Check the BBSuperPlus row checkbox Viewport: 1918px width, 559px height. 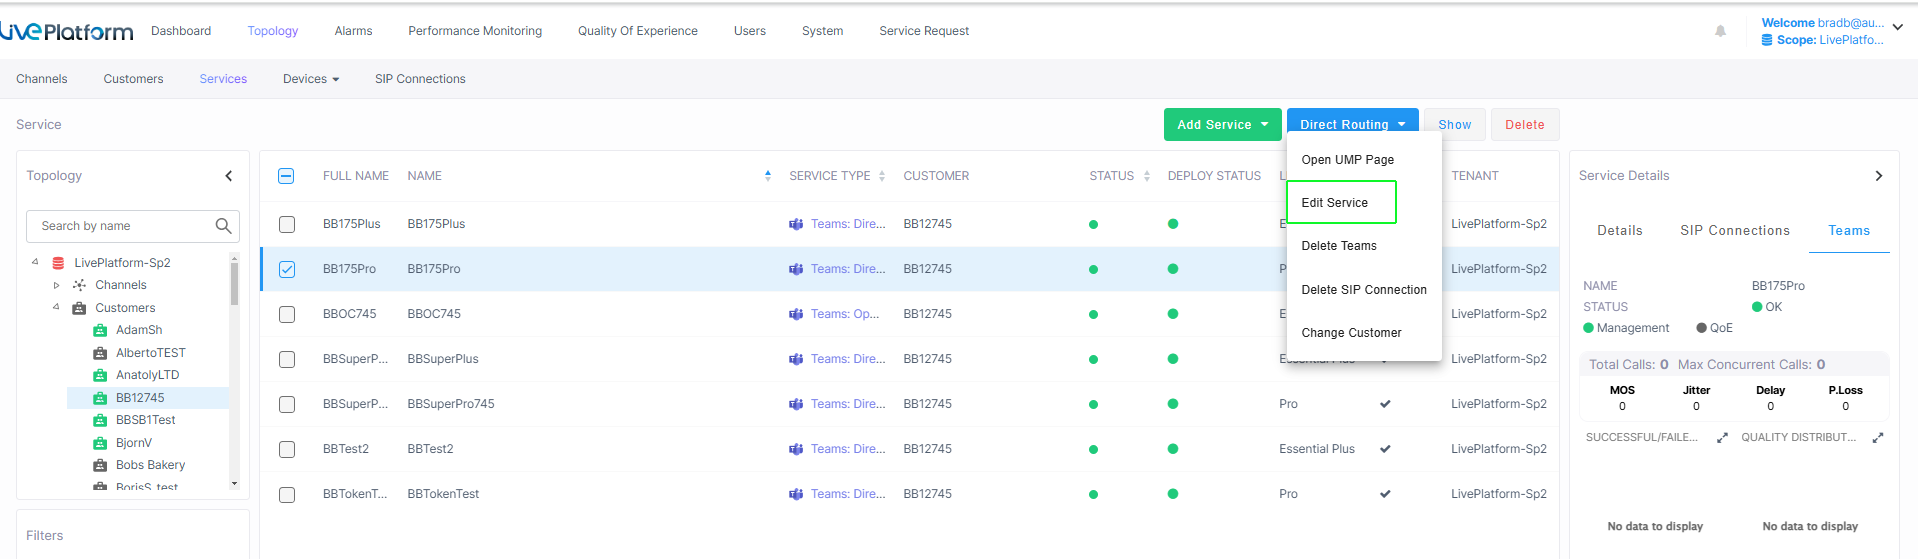coord(287,359)
